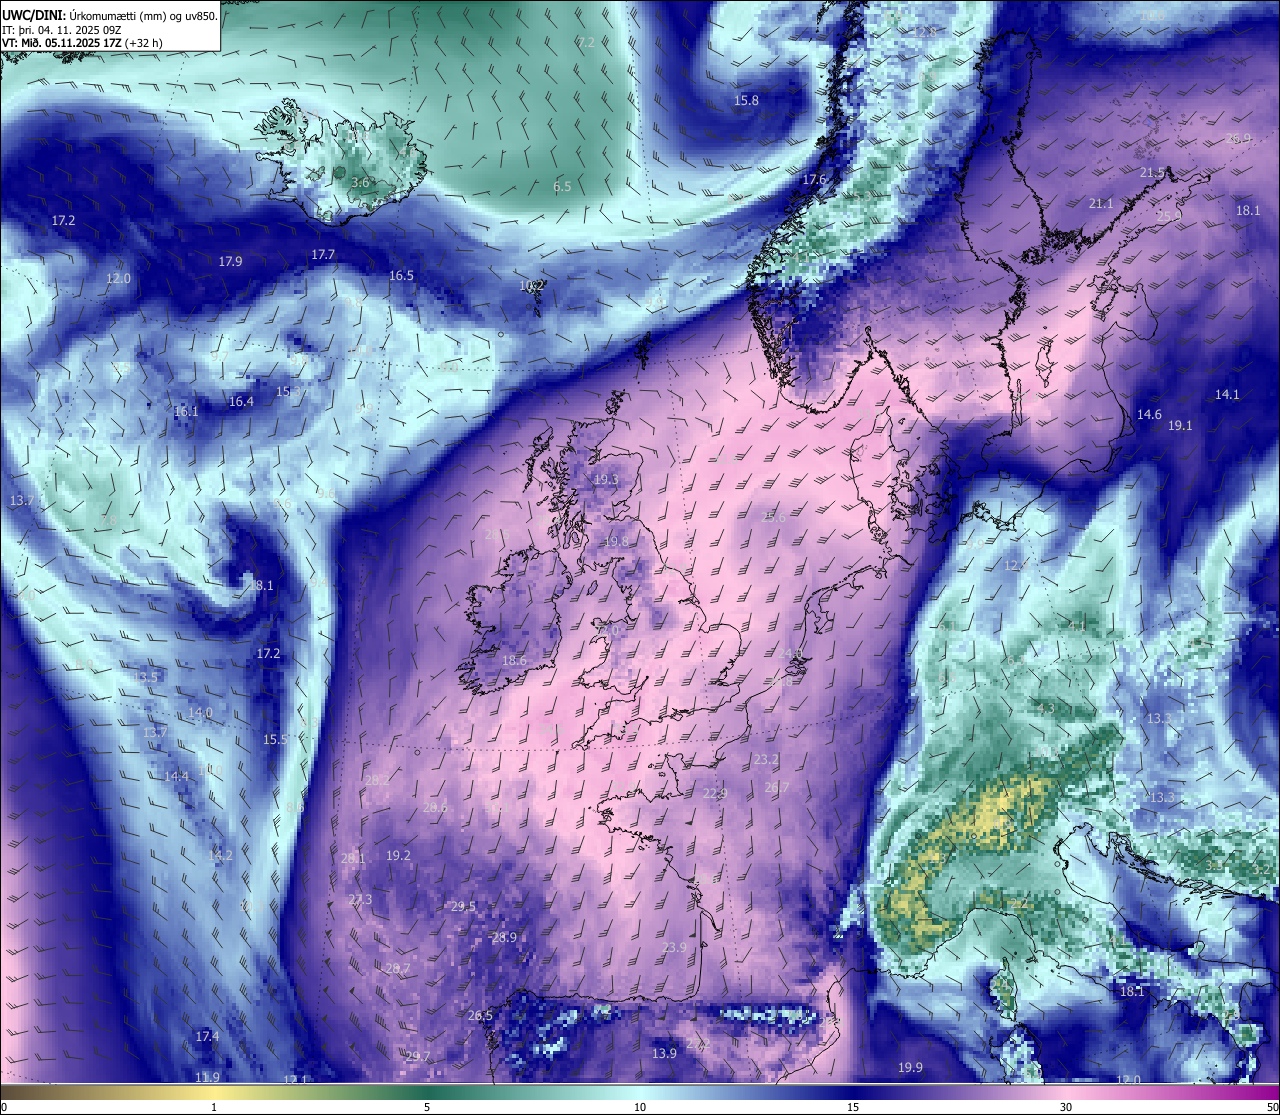
Task: Click the 6.5 value east of Iceland
Action: pos(562,187)
